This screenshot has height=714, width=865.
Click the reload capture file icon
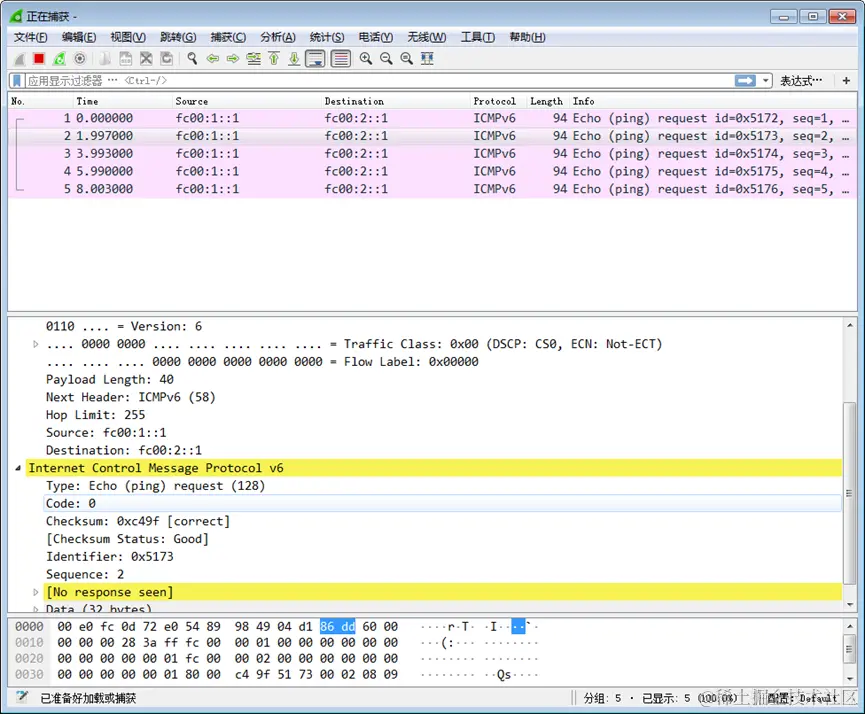coord(166,58)
